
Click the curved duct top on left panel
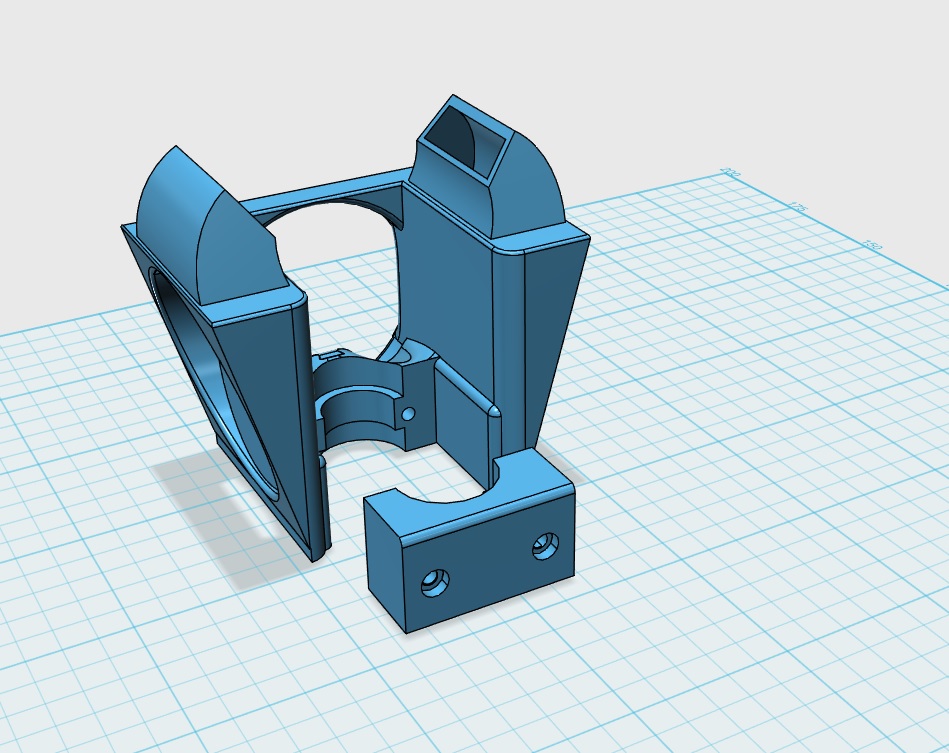[206, 227]
